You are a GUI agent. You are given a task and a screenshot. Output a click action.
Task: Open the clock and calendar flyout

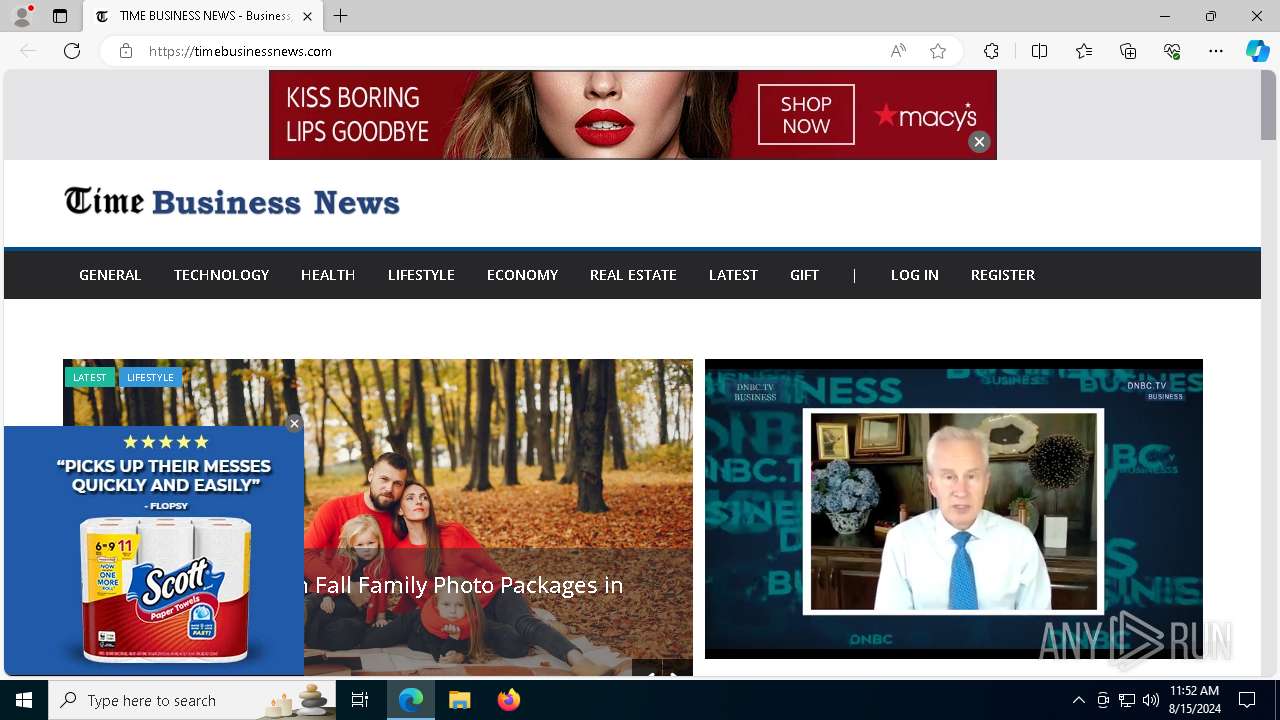(x=1194, y=700)
